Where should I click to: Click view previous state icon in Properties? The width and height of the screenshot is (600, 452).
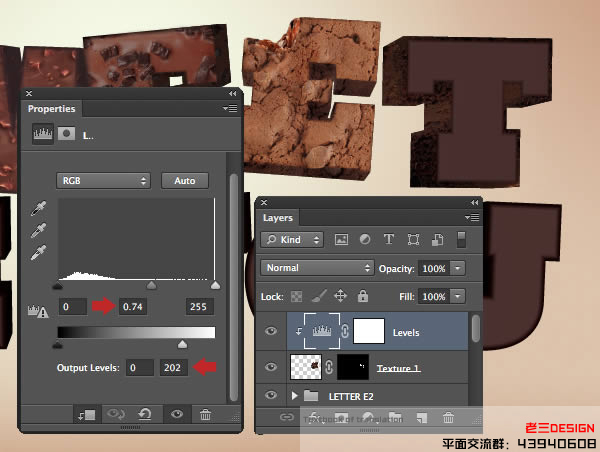(116, 414)
